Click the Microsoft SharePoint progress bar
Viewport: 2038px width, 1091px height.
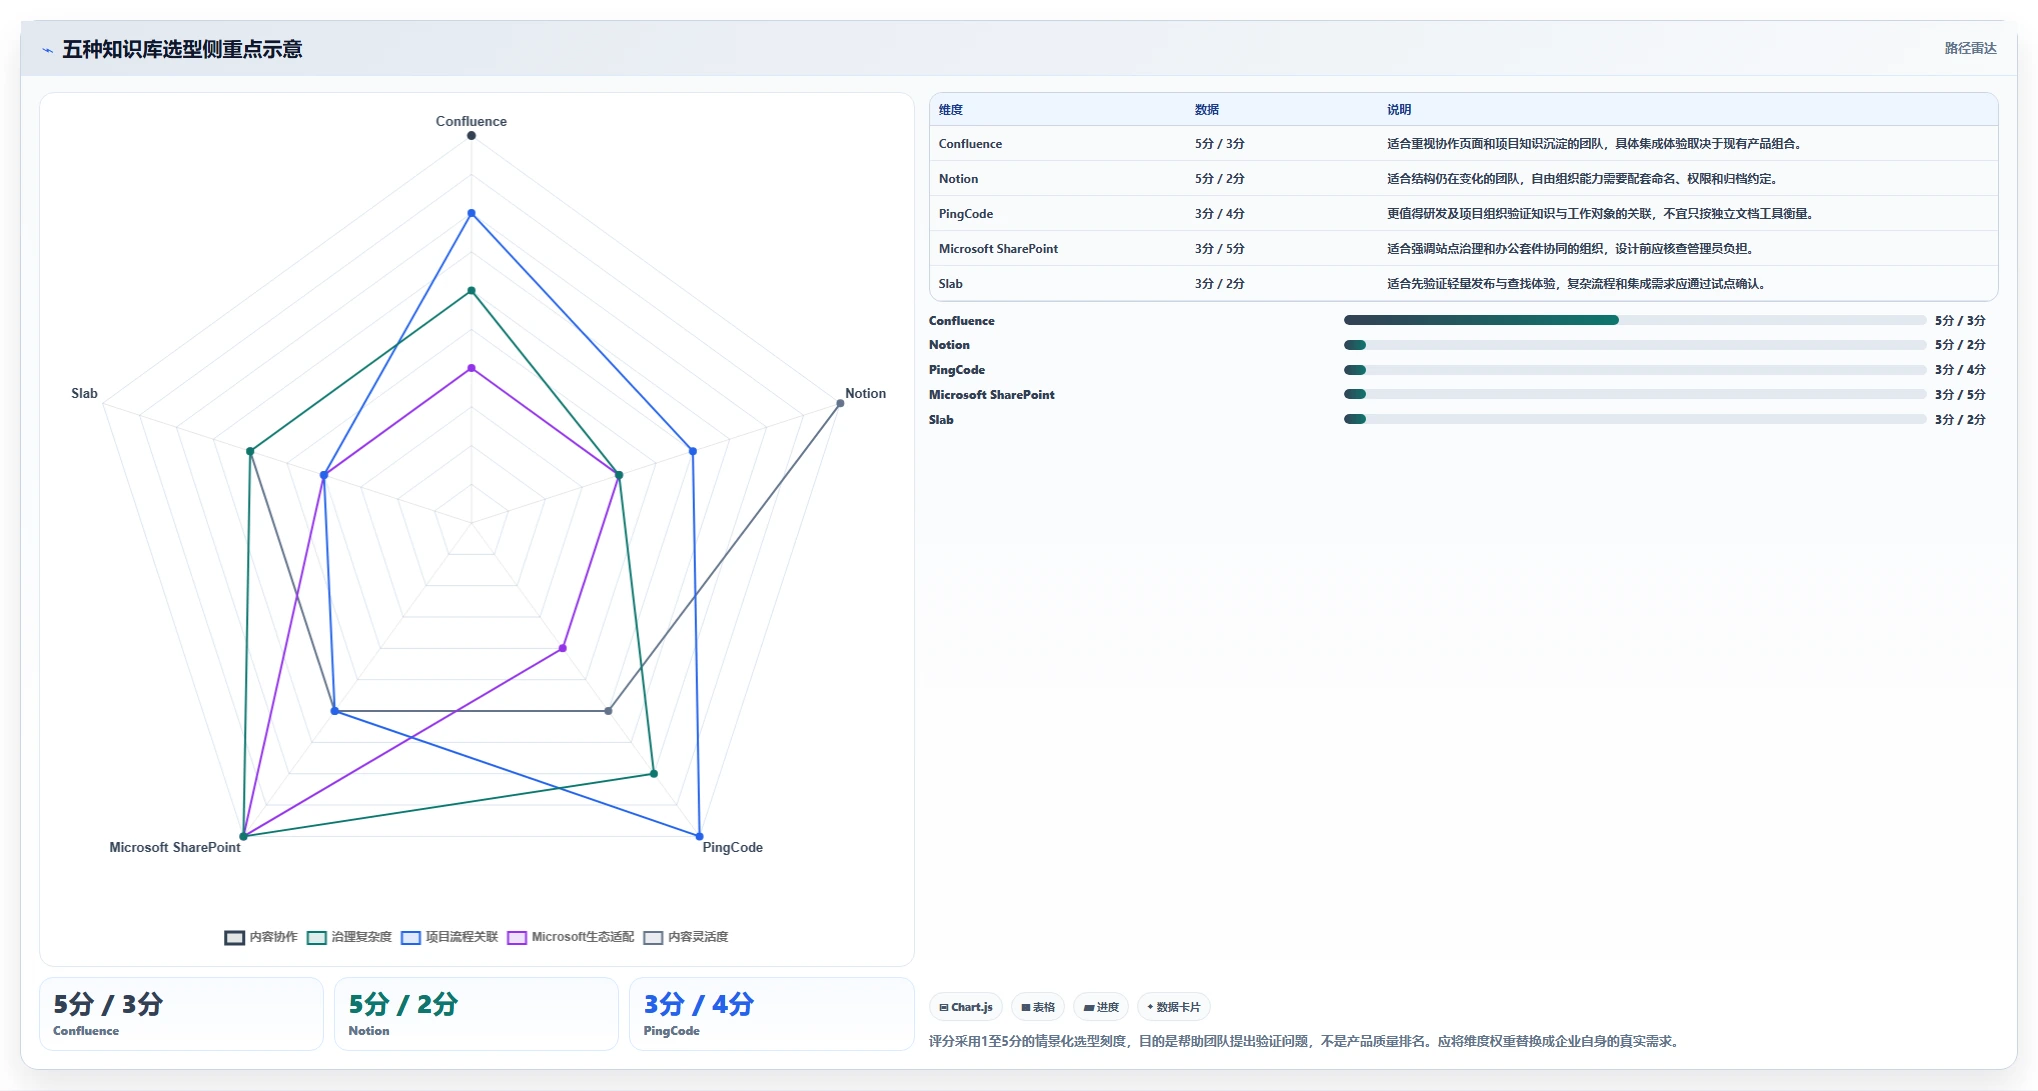(1634, 395)
